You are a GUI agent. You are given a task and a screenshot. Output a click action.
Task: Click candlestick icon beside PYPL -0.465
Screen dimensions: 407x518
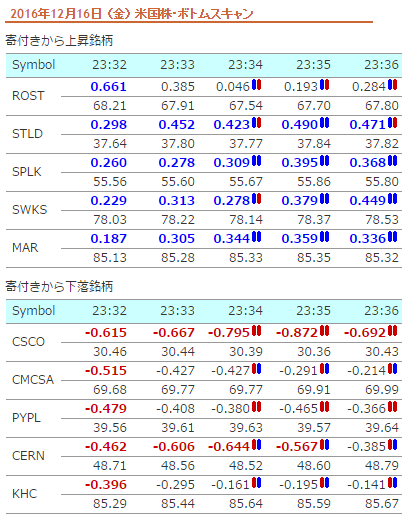pyautogui.click(x=324, y=407)
